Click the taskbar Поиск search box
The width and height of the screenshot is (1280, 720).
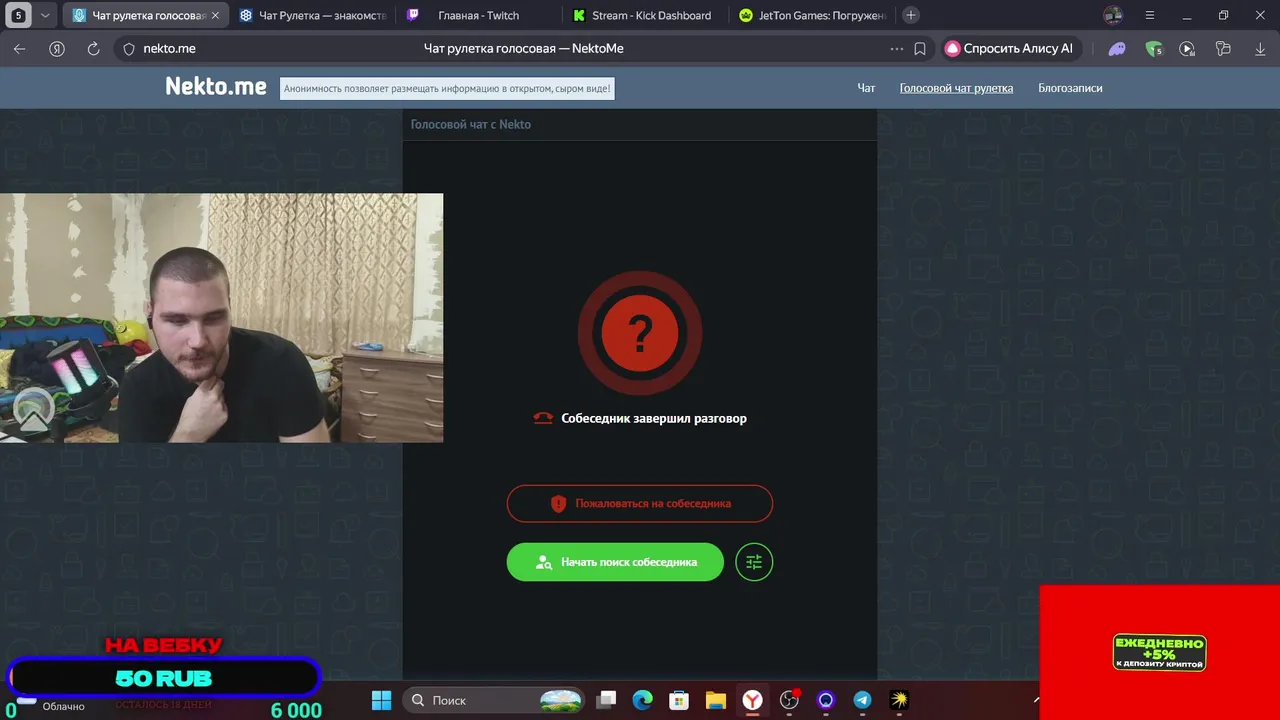pos(495,700)
